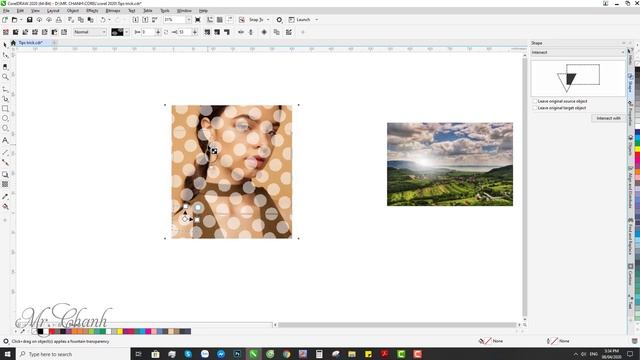
Task: Select the Shape edit tool
Action: click(5, 55)
